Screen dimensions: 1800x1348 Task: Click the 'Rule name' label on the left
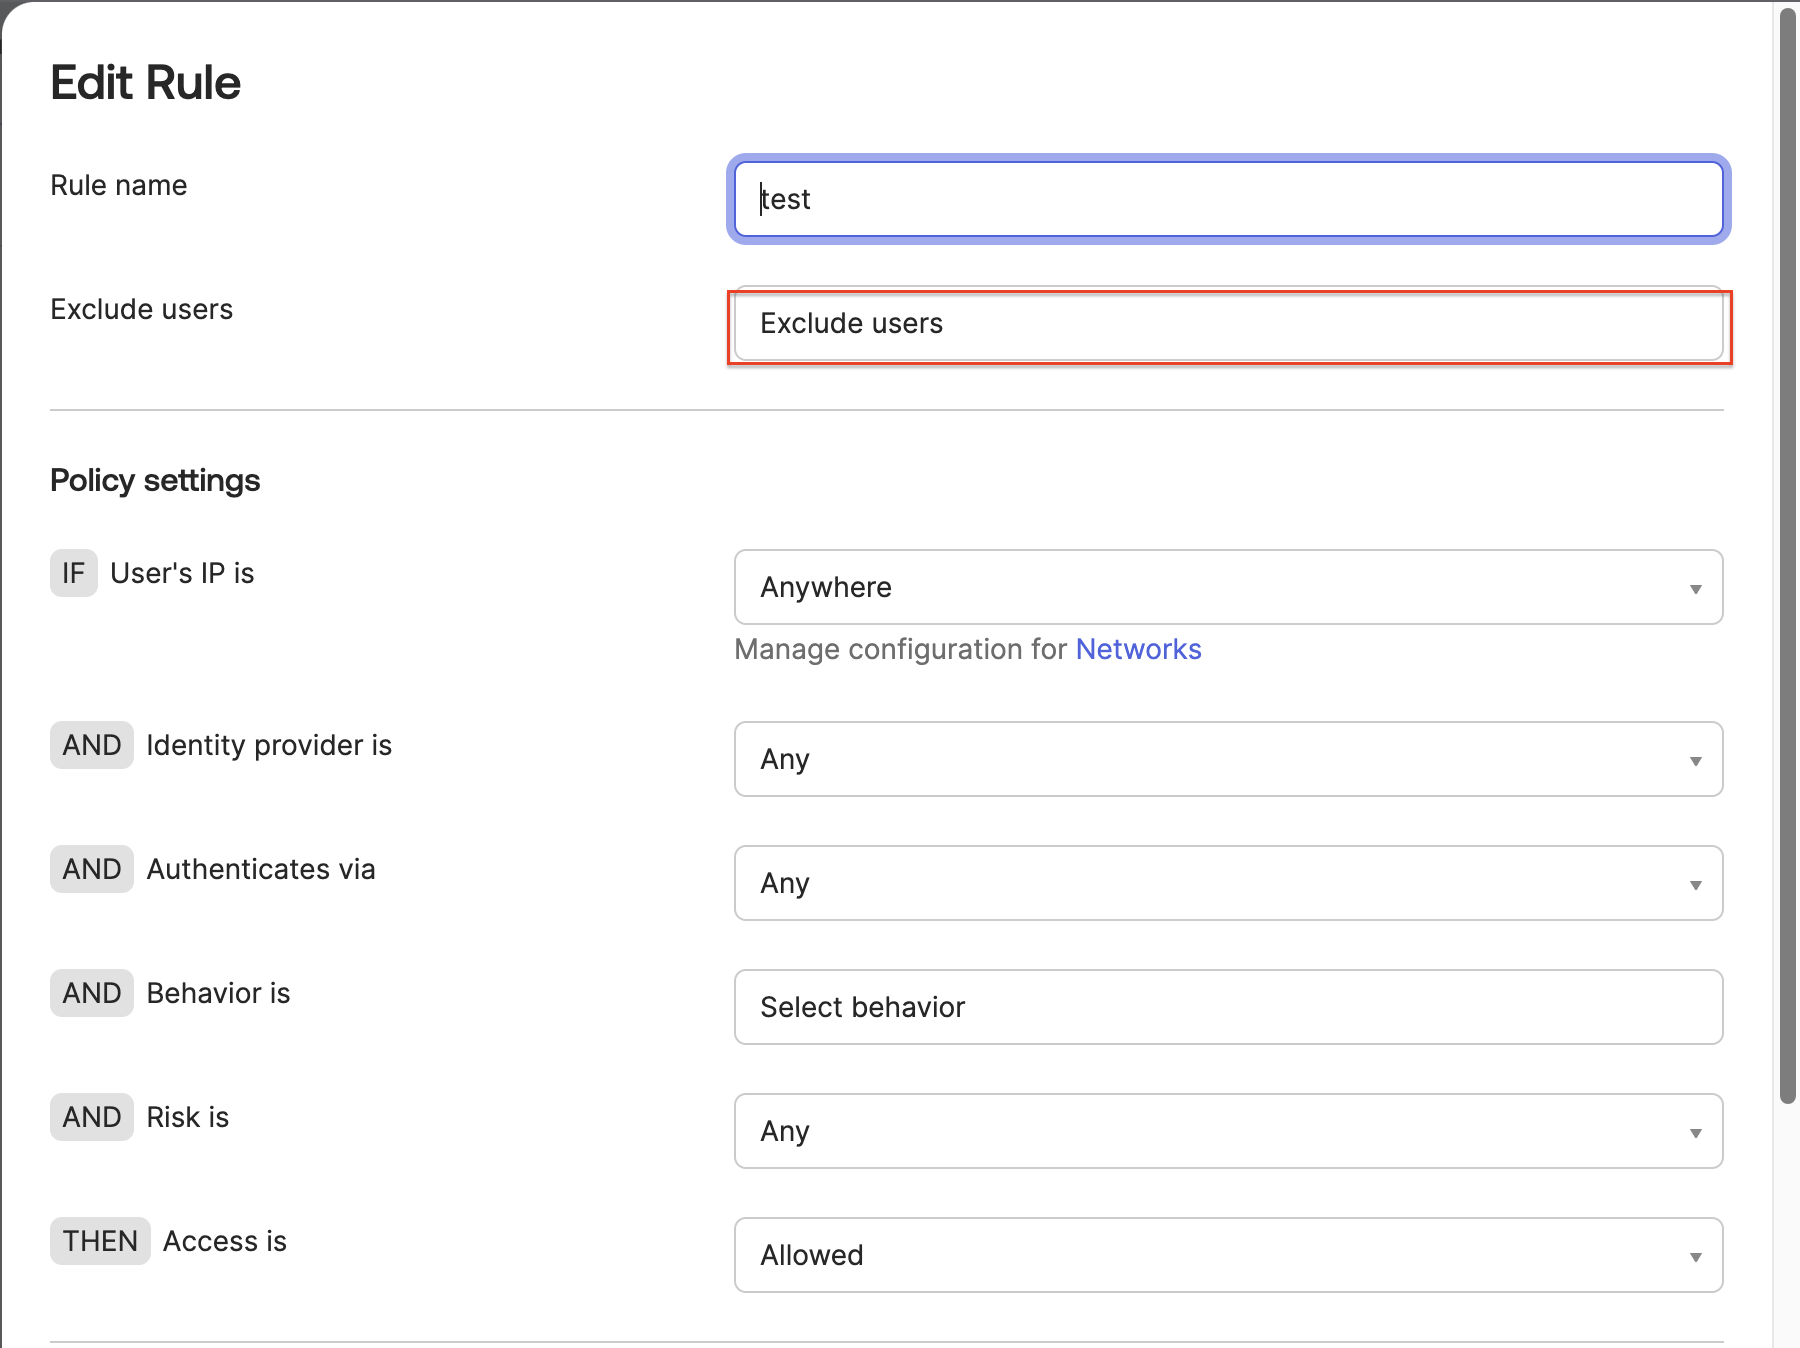pos(119,186)
